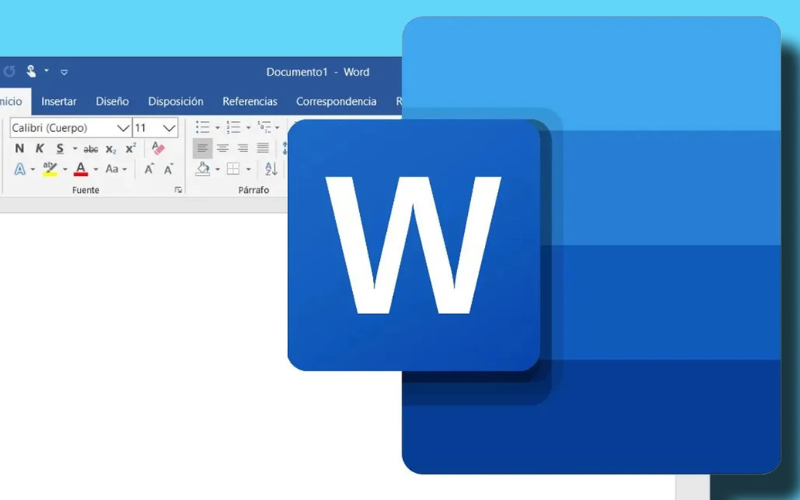
Task: Start a bulleted list
Action: point(203,127)
